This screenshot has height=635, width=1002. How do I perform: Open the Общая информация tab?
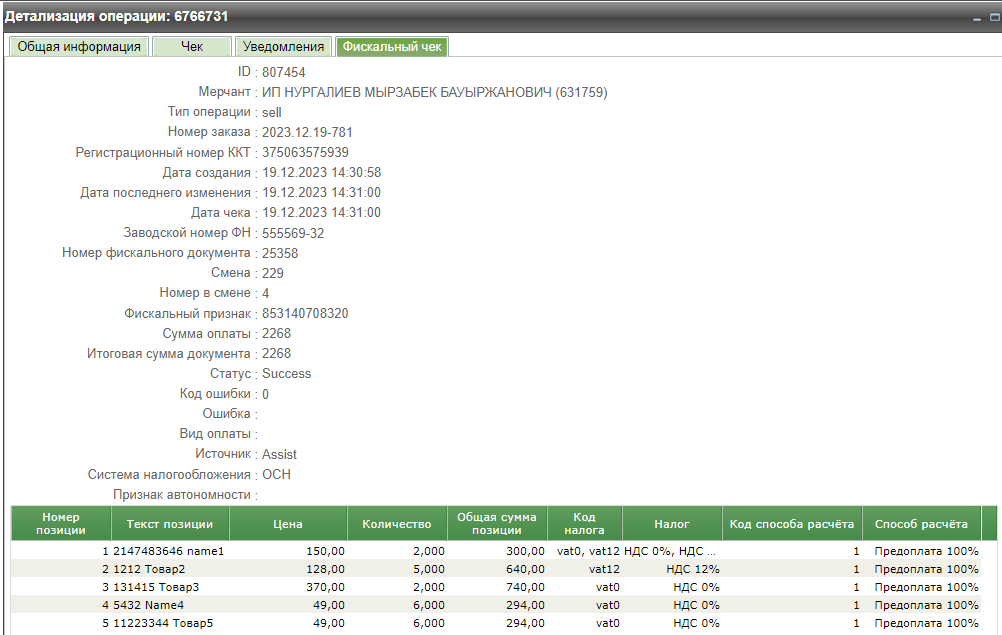point(79,46)
